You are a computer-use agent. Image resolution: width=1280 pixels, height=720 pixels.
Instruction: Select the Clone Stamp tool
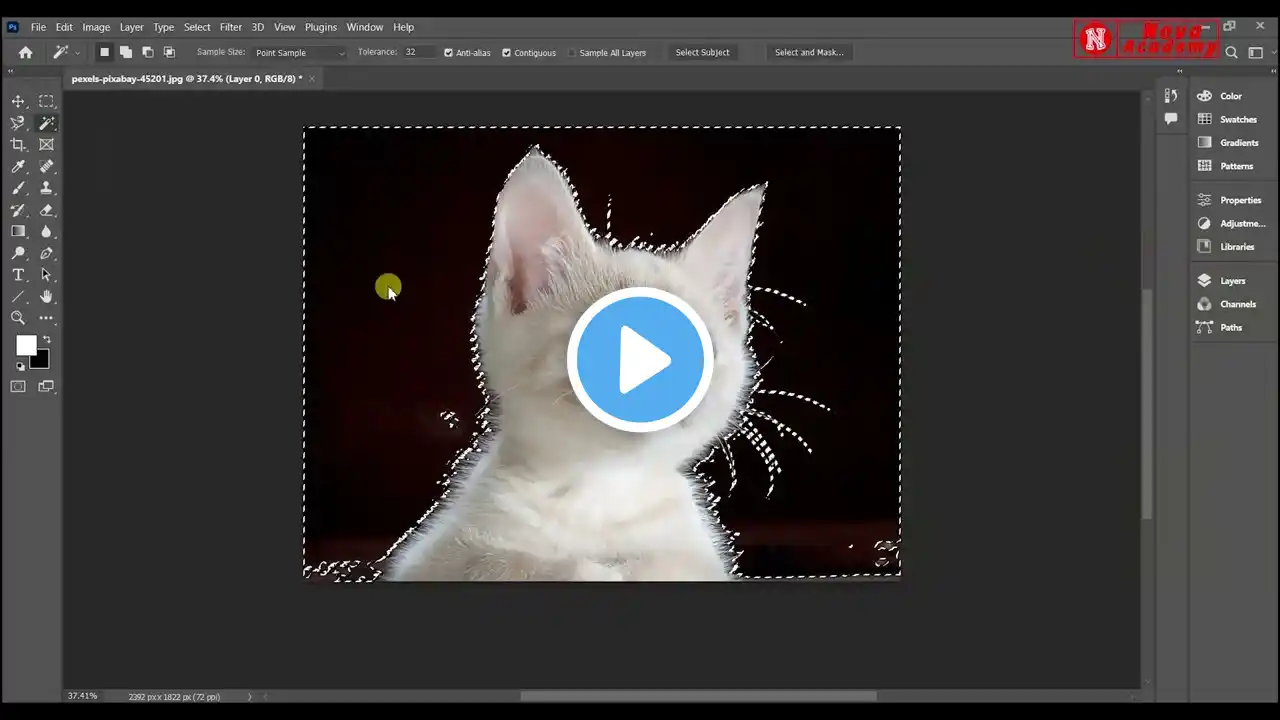tap(46, 188)
